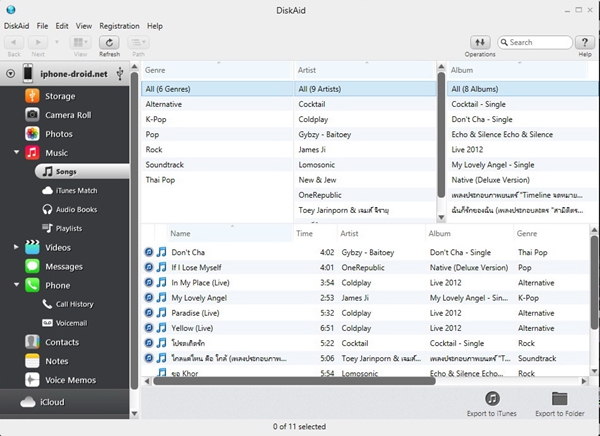Click in the Search field
Screen dimensions: 600x436
coord(535,42)
